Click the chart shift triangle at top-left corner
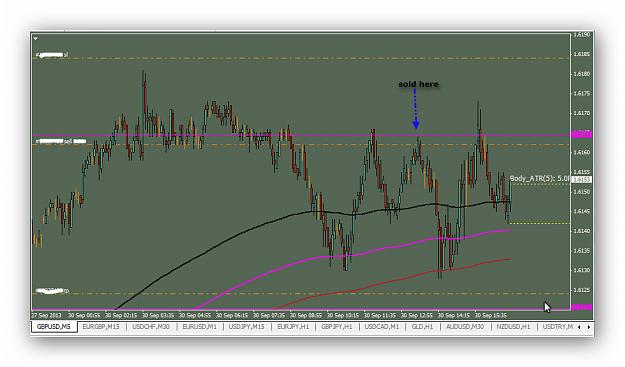The width and height of the screenshot is (625, 367). click(35, 39)
